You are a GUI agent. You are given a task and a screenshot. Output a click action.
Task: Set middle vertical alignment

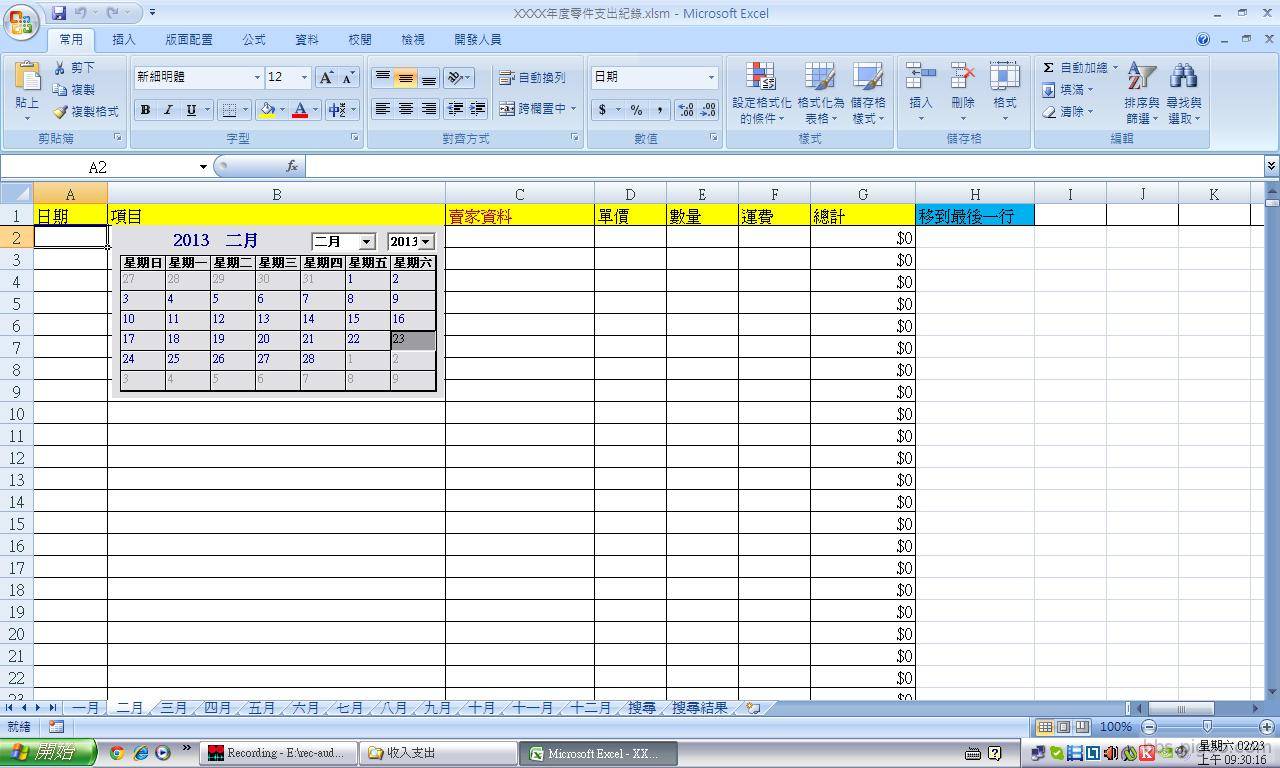pyautogui.click(x=405, y=77)
